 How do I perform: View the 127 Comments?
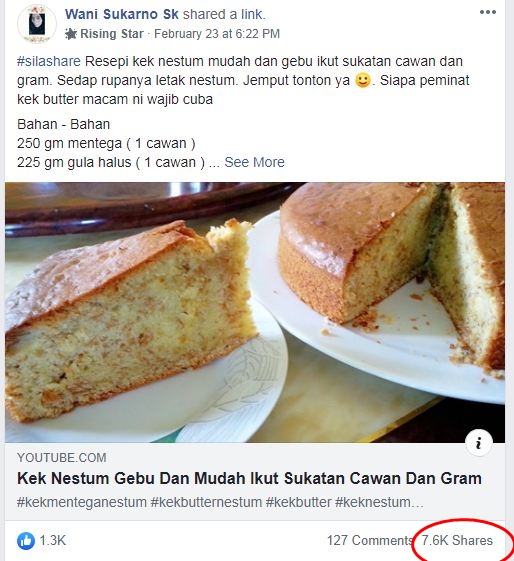click(x=369, y=540)
